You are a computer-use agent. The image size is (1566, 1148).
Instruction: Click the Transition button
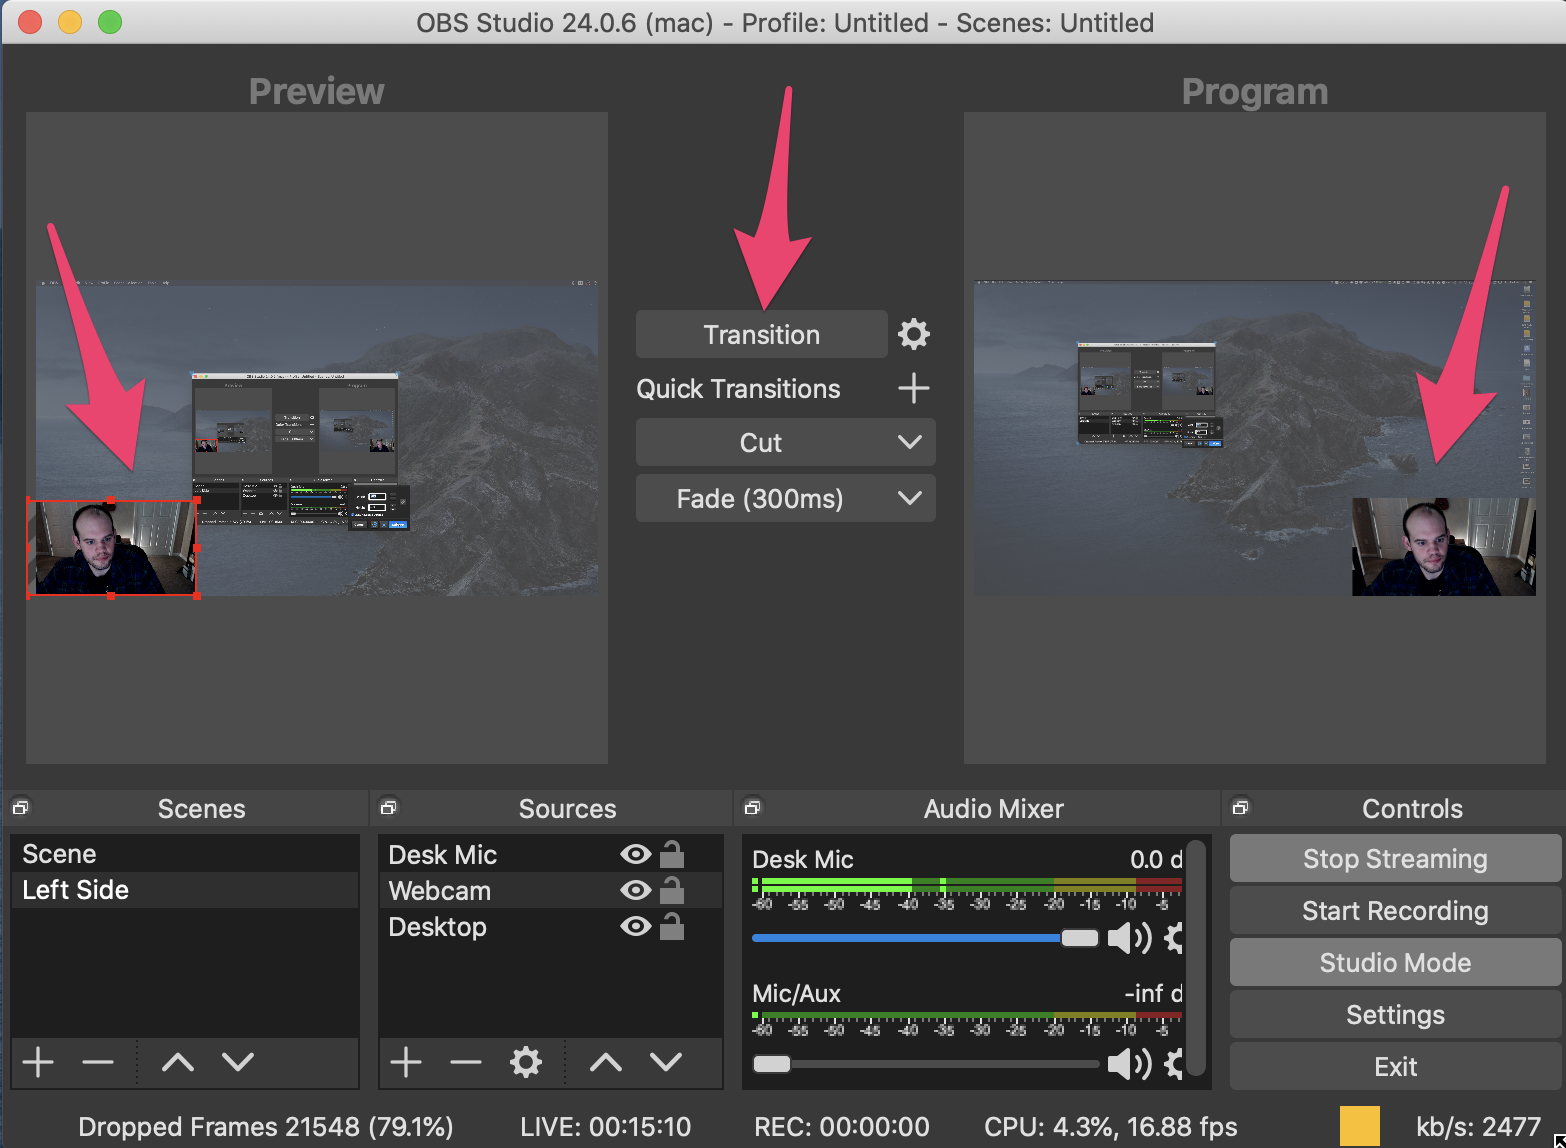761,334
